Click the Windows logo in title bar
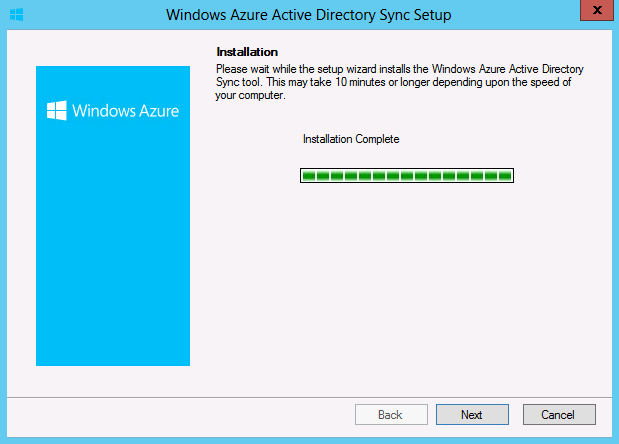The height and width of the screenshot is (444, 619). point(17,15)
